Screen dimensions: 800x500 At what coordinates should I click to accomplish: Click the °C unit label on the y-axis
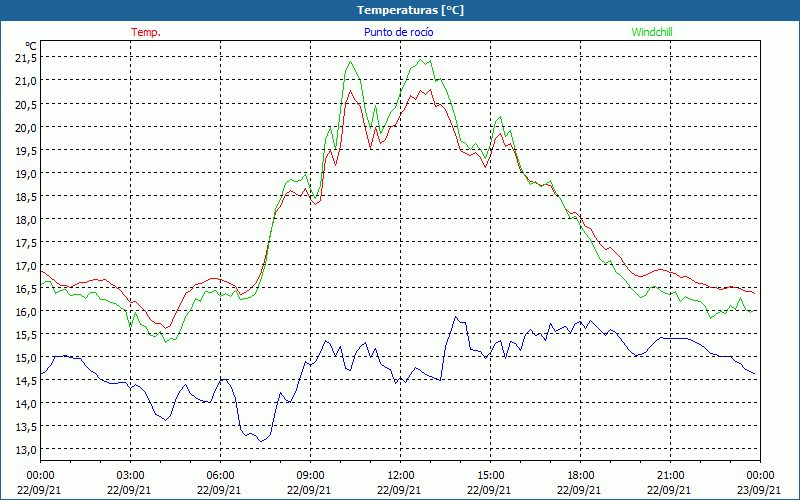[x=31, y=46]
